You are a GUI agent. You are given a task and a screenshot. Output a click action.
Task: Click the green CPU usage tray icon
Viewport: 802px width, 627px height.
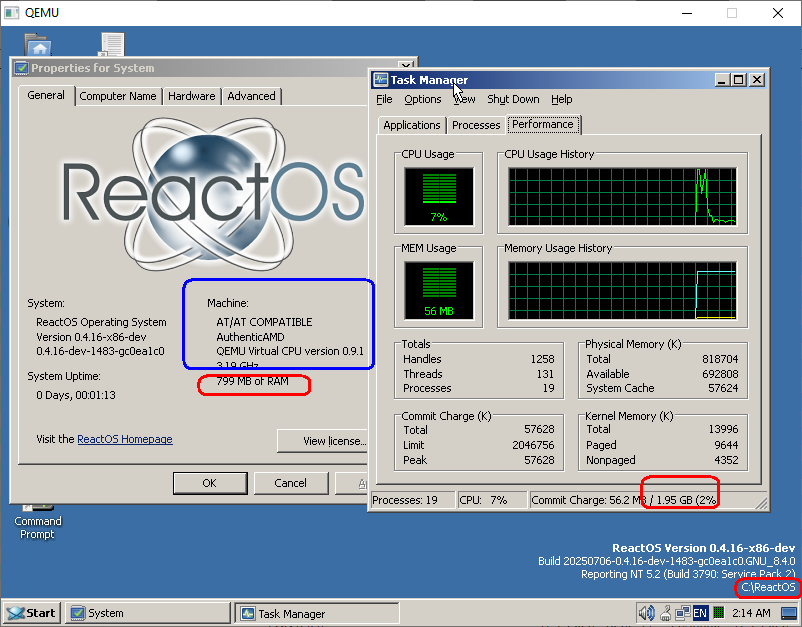719,612
